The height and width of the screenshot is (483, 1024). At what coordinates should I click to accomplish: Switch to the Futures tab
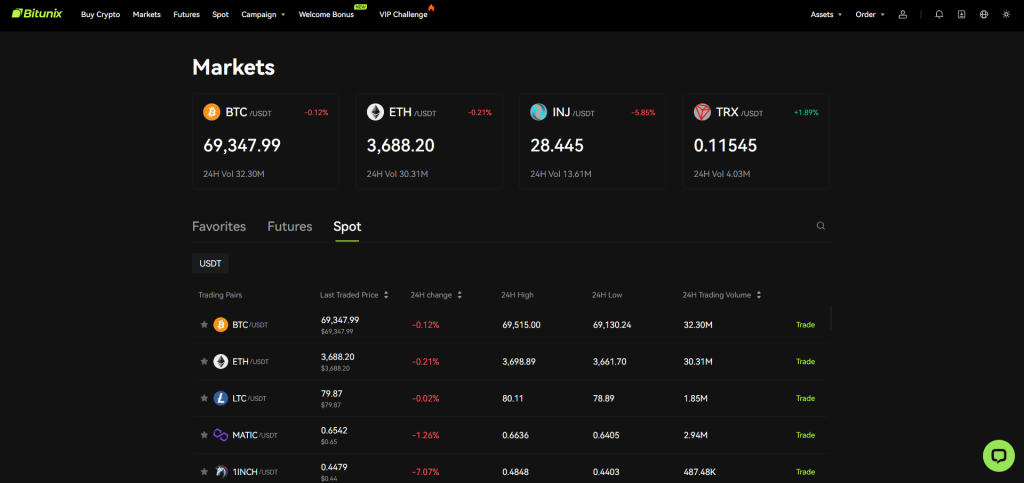289,227
